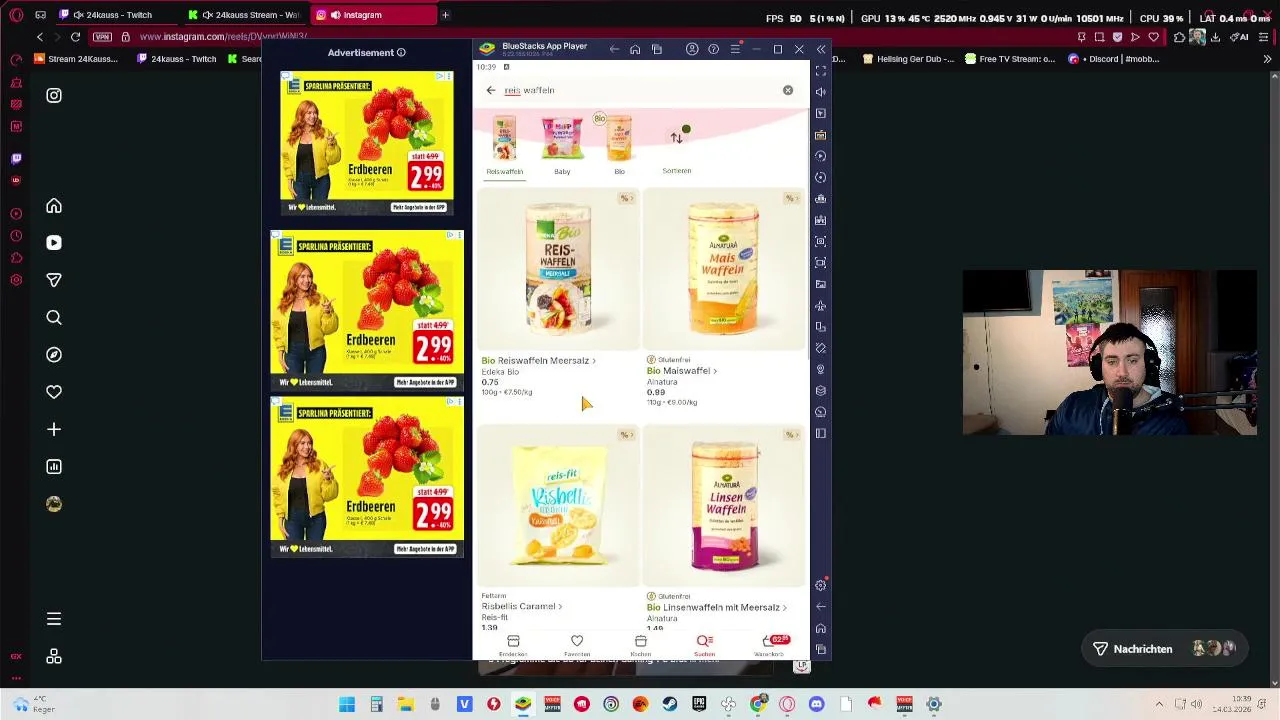Viewport: 1280px width, 720px height.
Task: Click into the reis waffeln search input
Action: click(x=640, y=90)
